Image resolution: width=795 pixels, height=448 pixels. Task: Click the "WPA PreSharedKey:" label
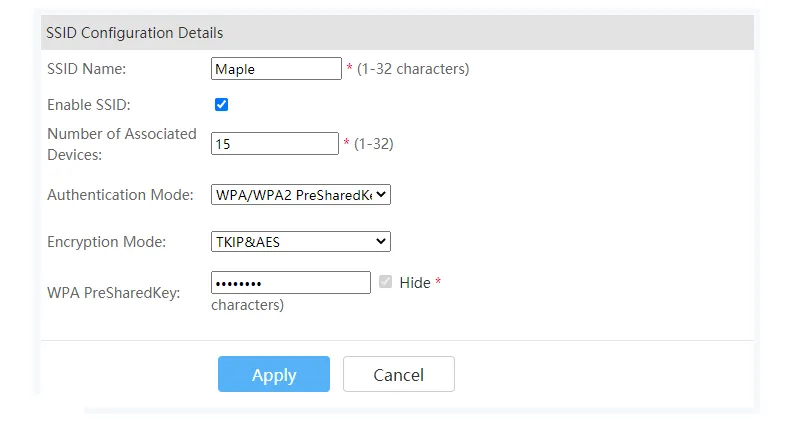114,293
